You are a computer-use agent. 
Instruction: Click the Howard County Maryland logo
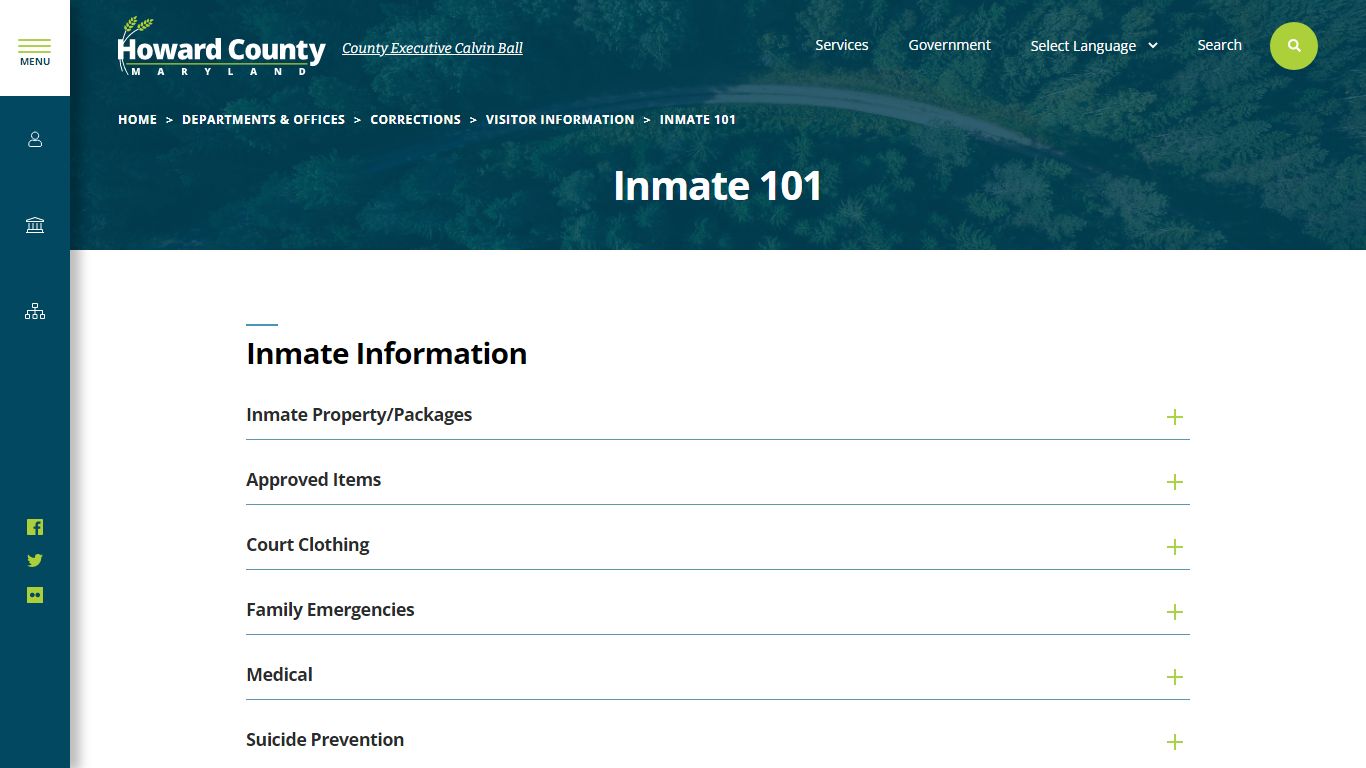coord(221,47)
